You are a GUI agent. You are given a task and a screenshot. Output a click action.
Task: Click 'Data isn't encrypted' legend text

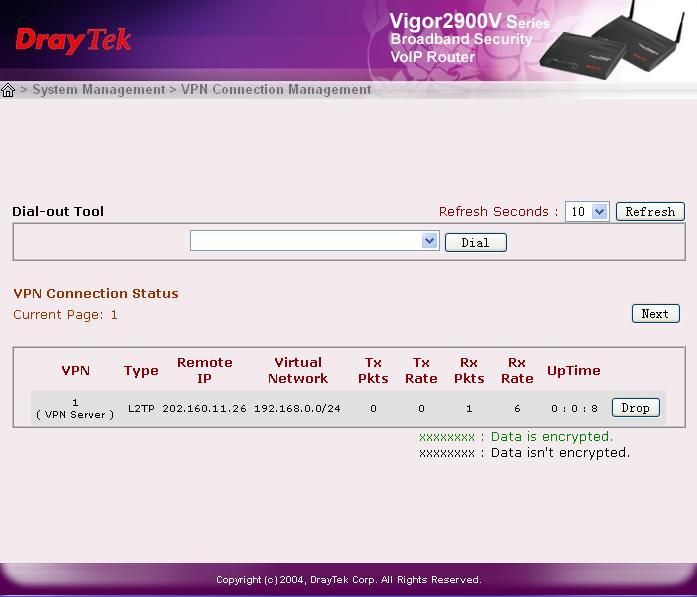560,453
